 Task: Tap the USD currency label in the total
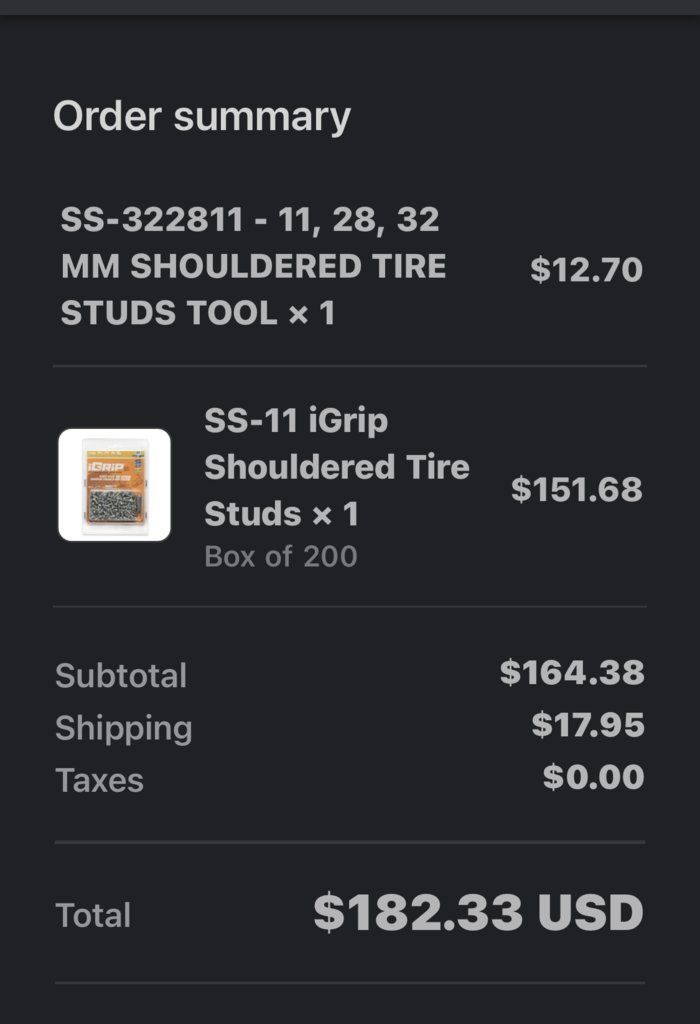click(590, 912)
